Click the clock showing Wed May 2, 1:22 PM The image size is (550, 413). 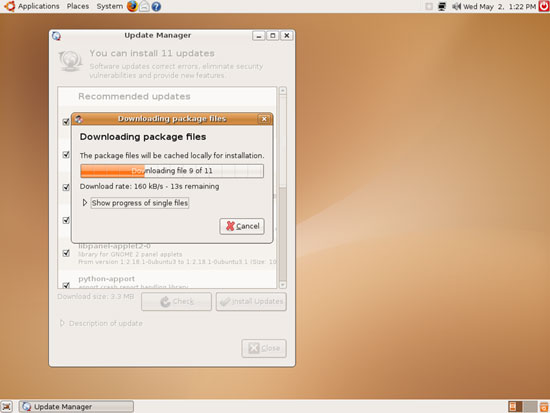(499, 6)
